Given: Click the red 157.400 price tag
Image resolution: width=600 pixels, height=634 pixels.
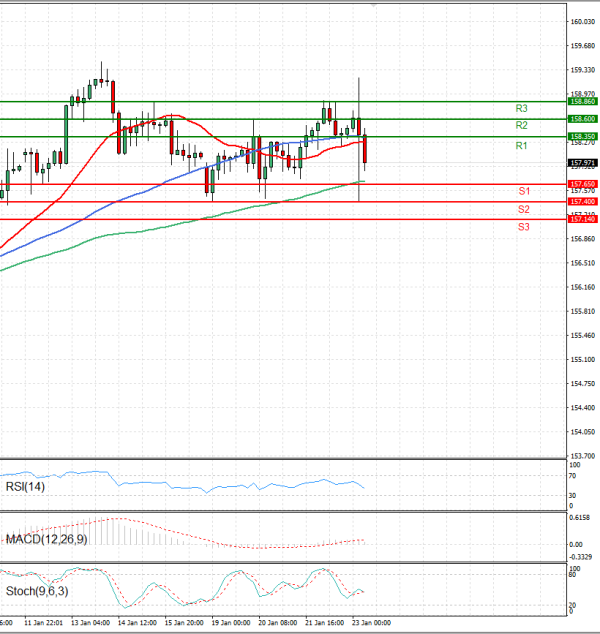Looking at the screenshot, I should (582, 201).
